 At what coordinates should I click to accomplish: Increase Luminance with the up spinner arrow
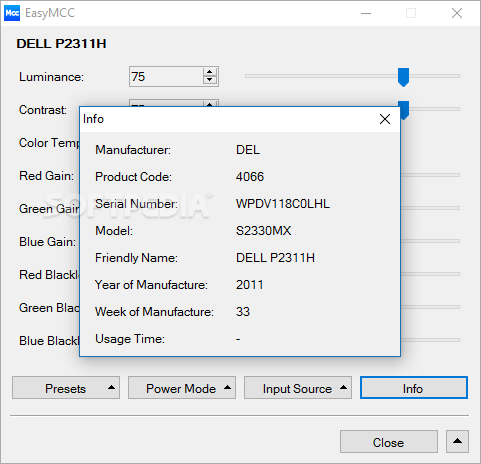[x=209, y=72]
